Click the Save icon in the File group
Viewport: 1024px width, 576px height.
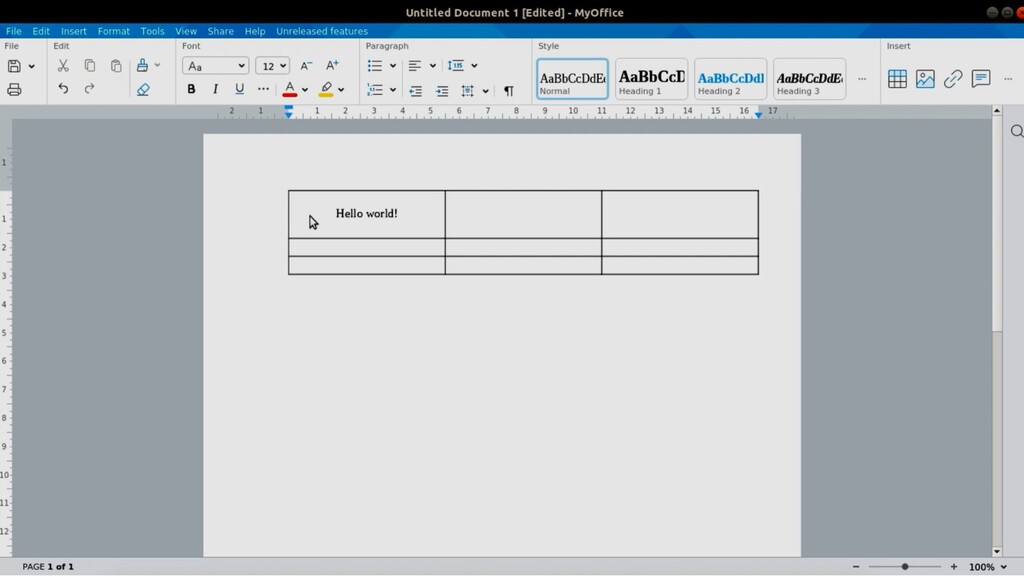[x=14, y=66]
